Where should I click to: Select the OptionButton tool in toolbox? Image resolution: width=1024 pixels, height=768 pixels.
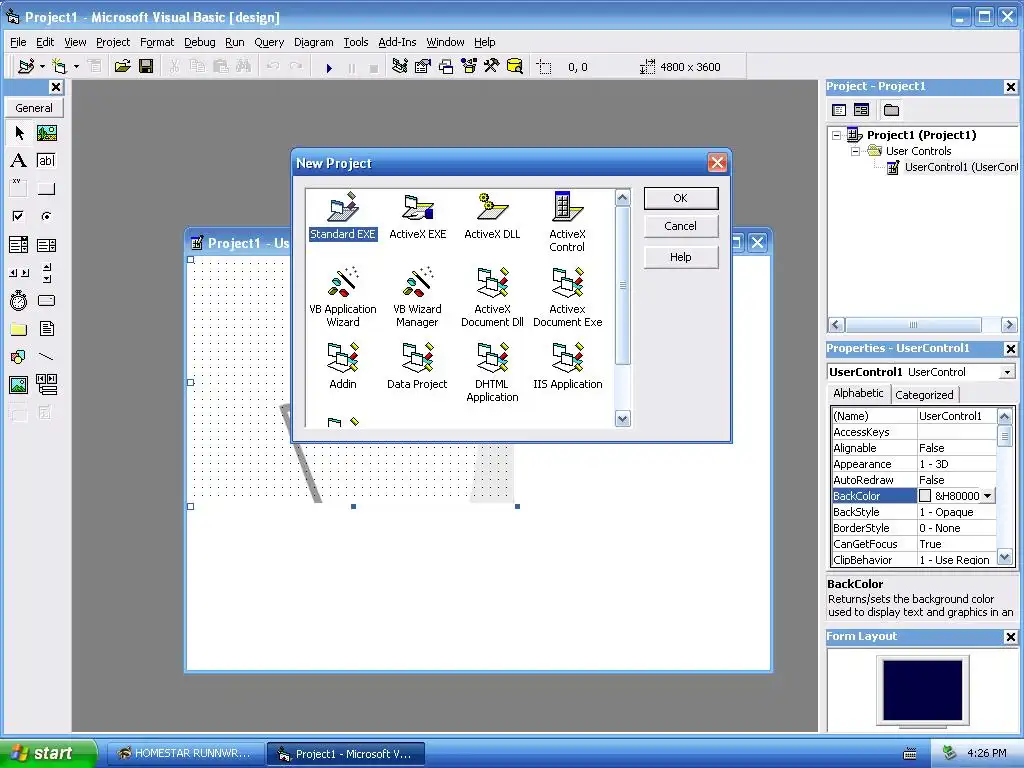tap(46, 216)
